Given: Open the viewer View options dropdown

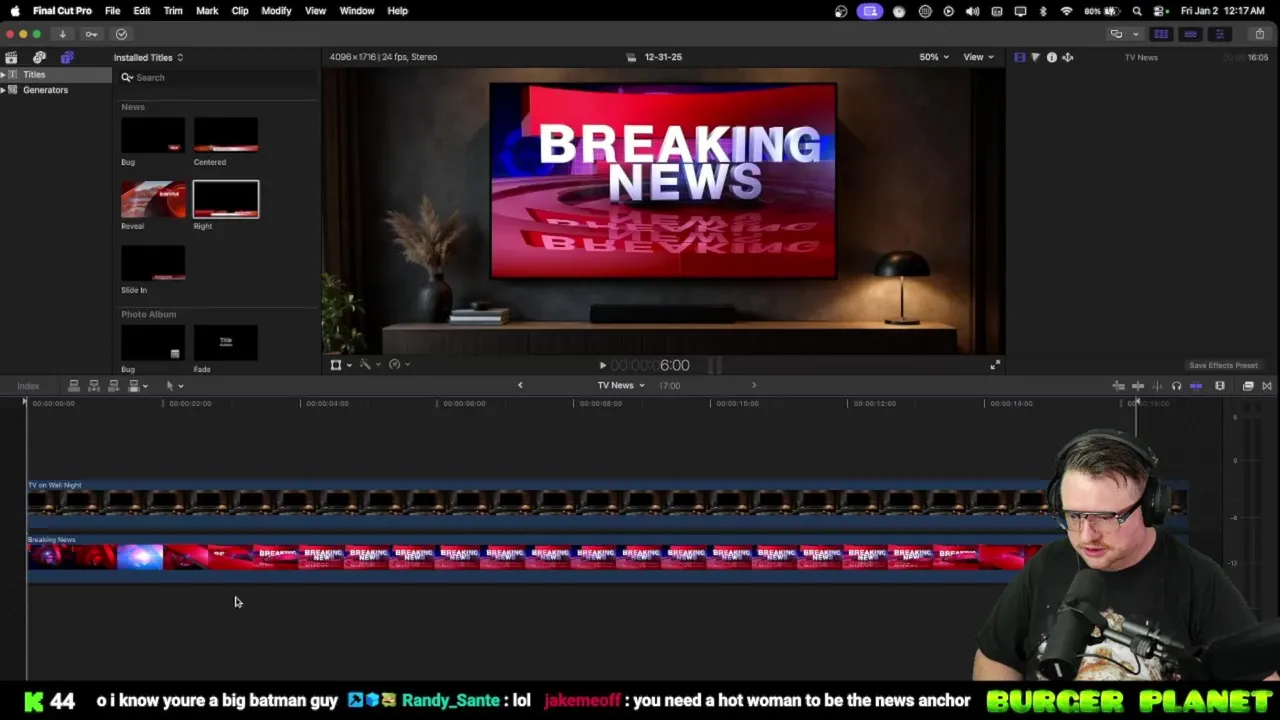Looking at the screenshot, I should (978, 57).
